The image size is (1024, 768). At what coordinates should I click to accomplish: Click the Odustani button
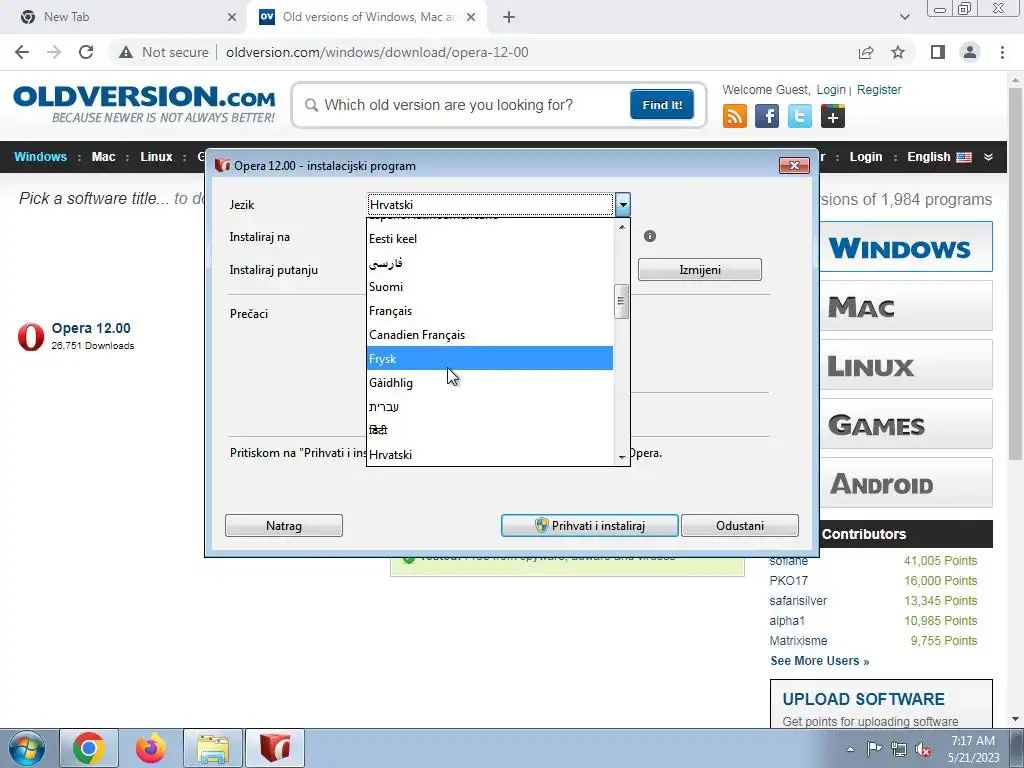pos(739,526)
